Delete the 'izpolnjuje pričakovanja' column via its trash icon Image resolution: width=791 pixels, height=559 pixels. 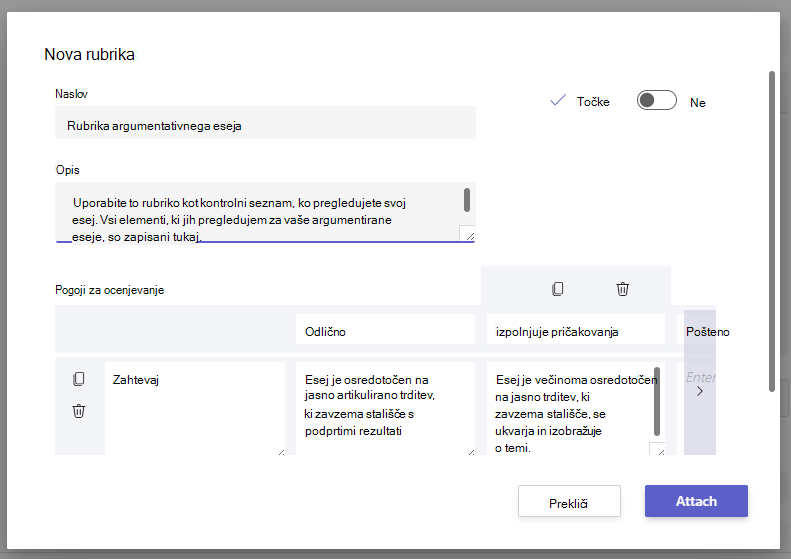623,289
